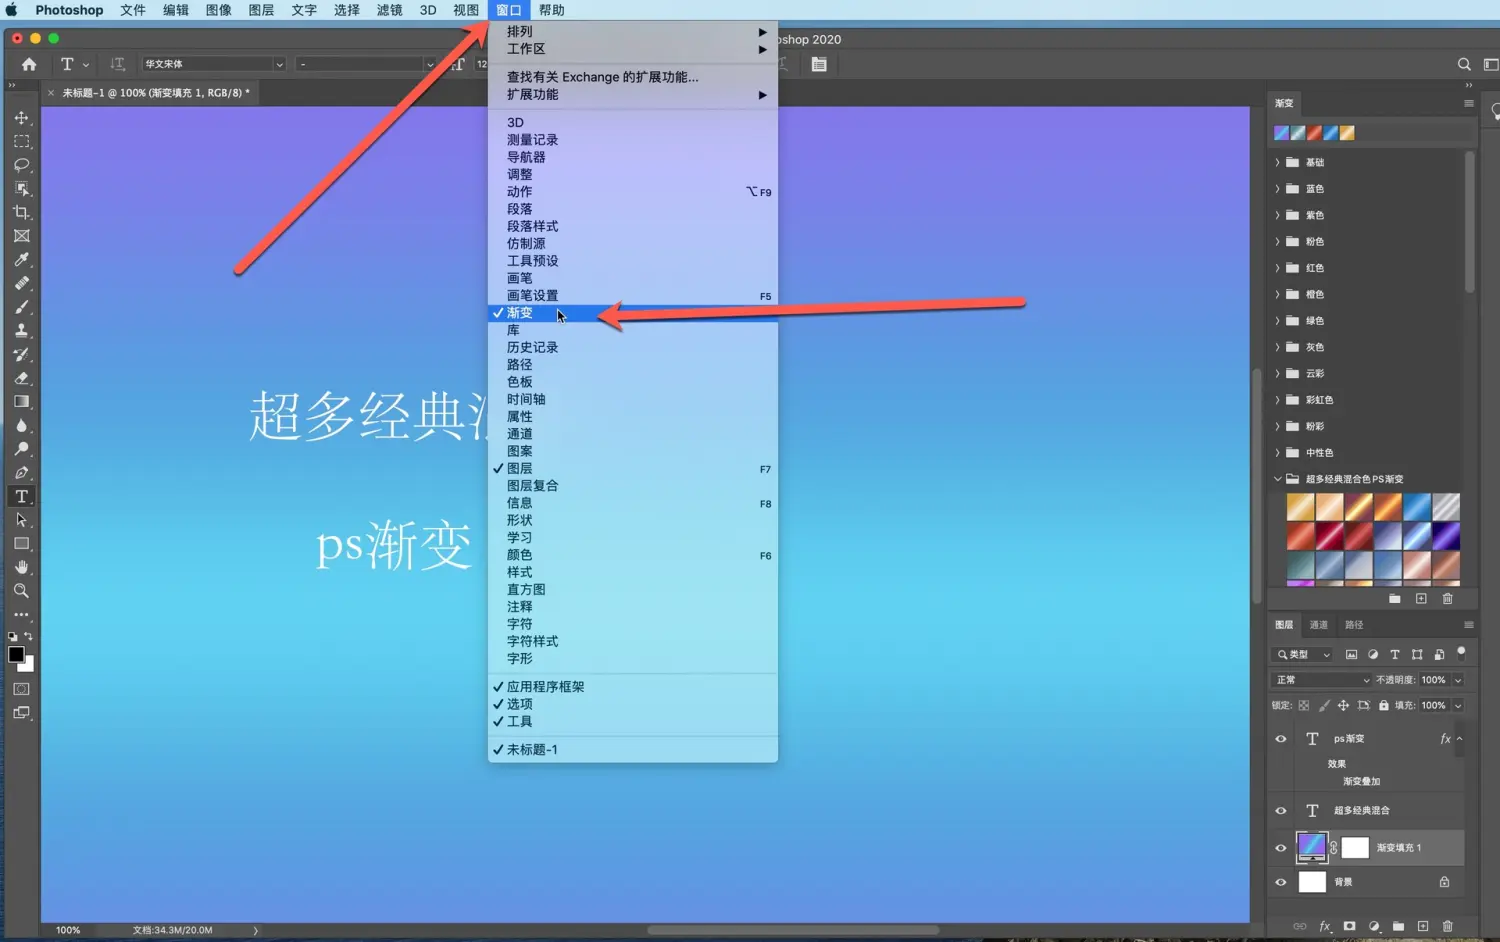Open the 正常 blend mode dropdown
Screen dimensions: 1500x942
click(x=1322, y=680)
